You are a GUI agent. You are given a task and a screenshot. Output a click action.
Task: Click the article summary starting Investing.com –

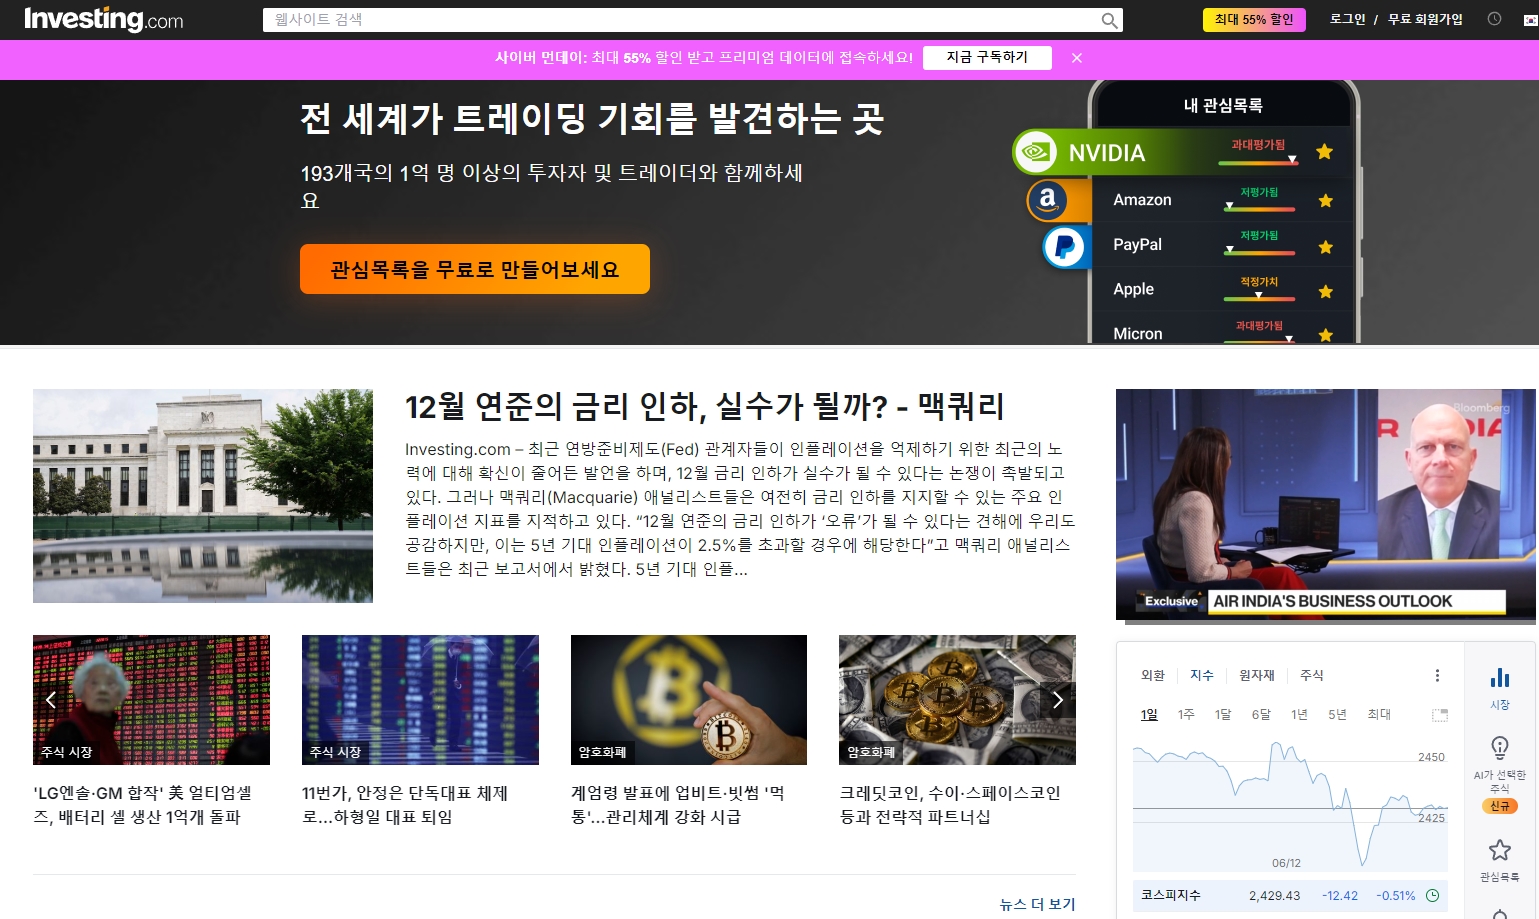click(740, 509)
